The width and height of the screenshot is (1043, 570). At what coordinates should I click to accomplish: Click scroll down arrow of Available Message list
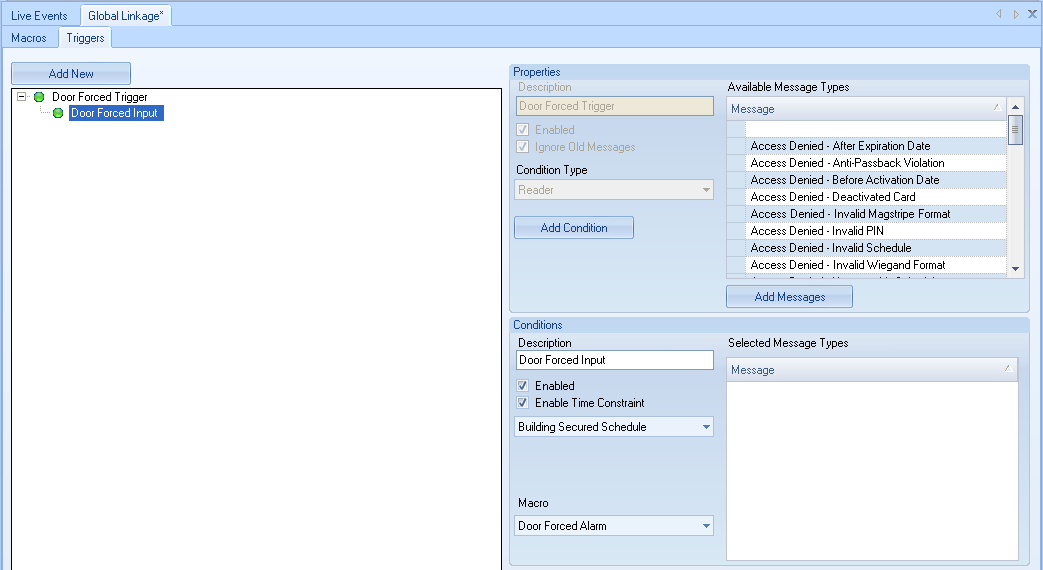click(x=1016, y=268)
